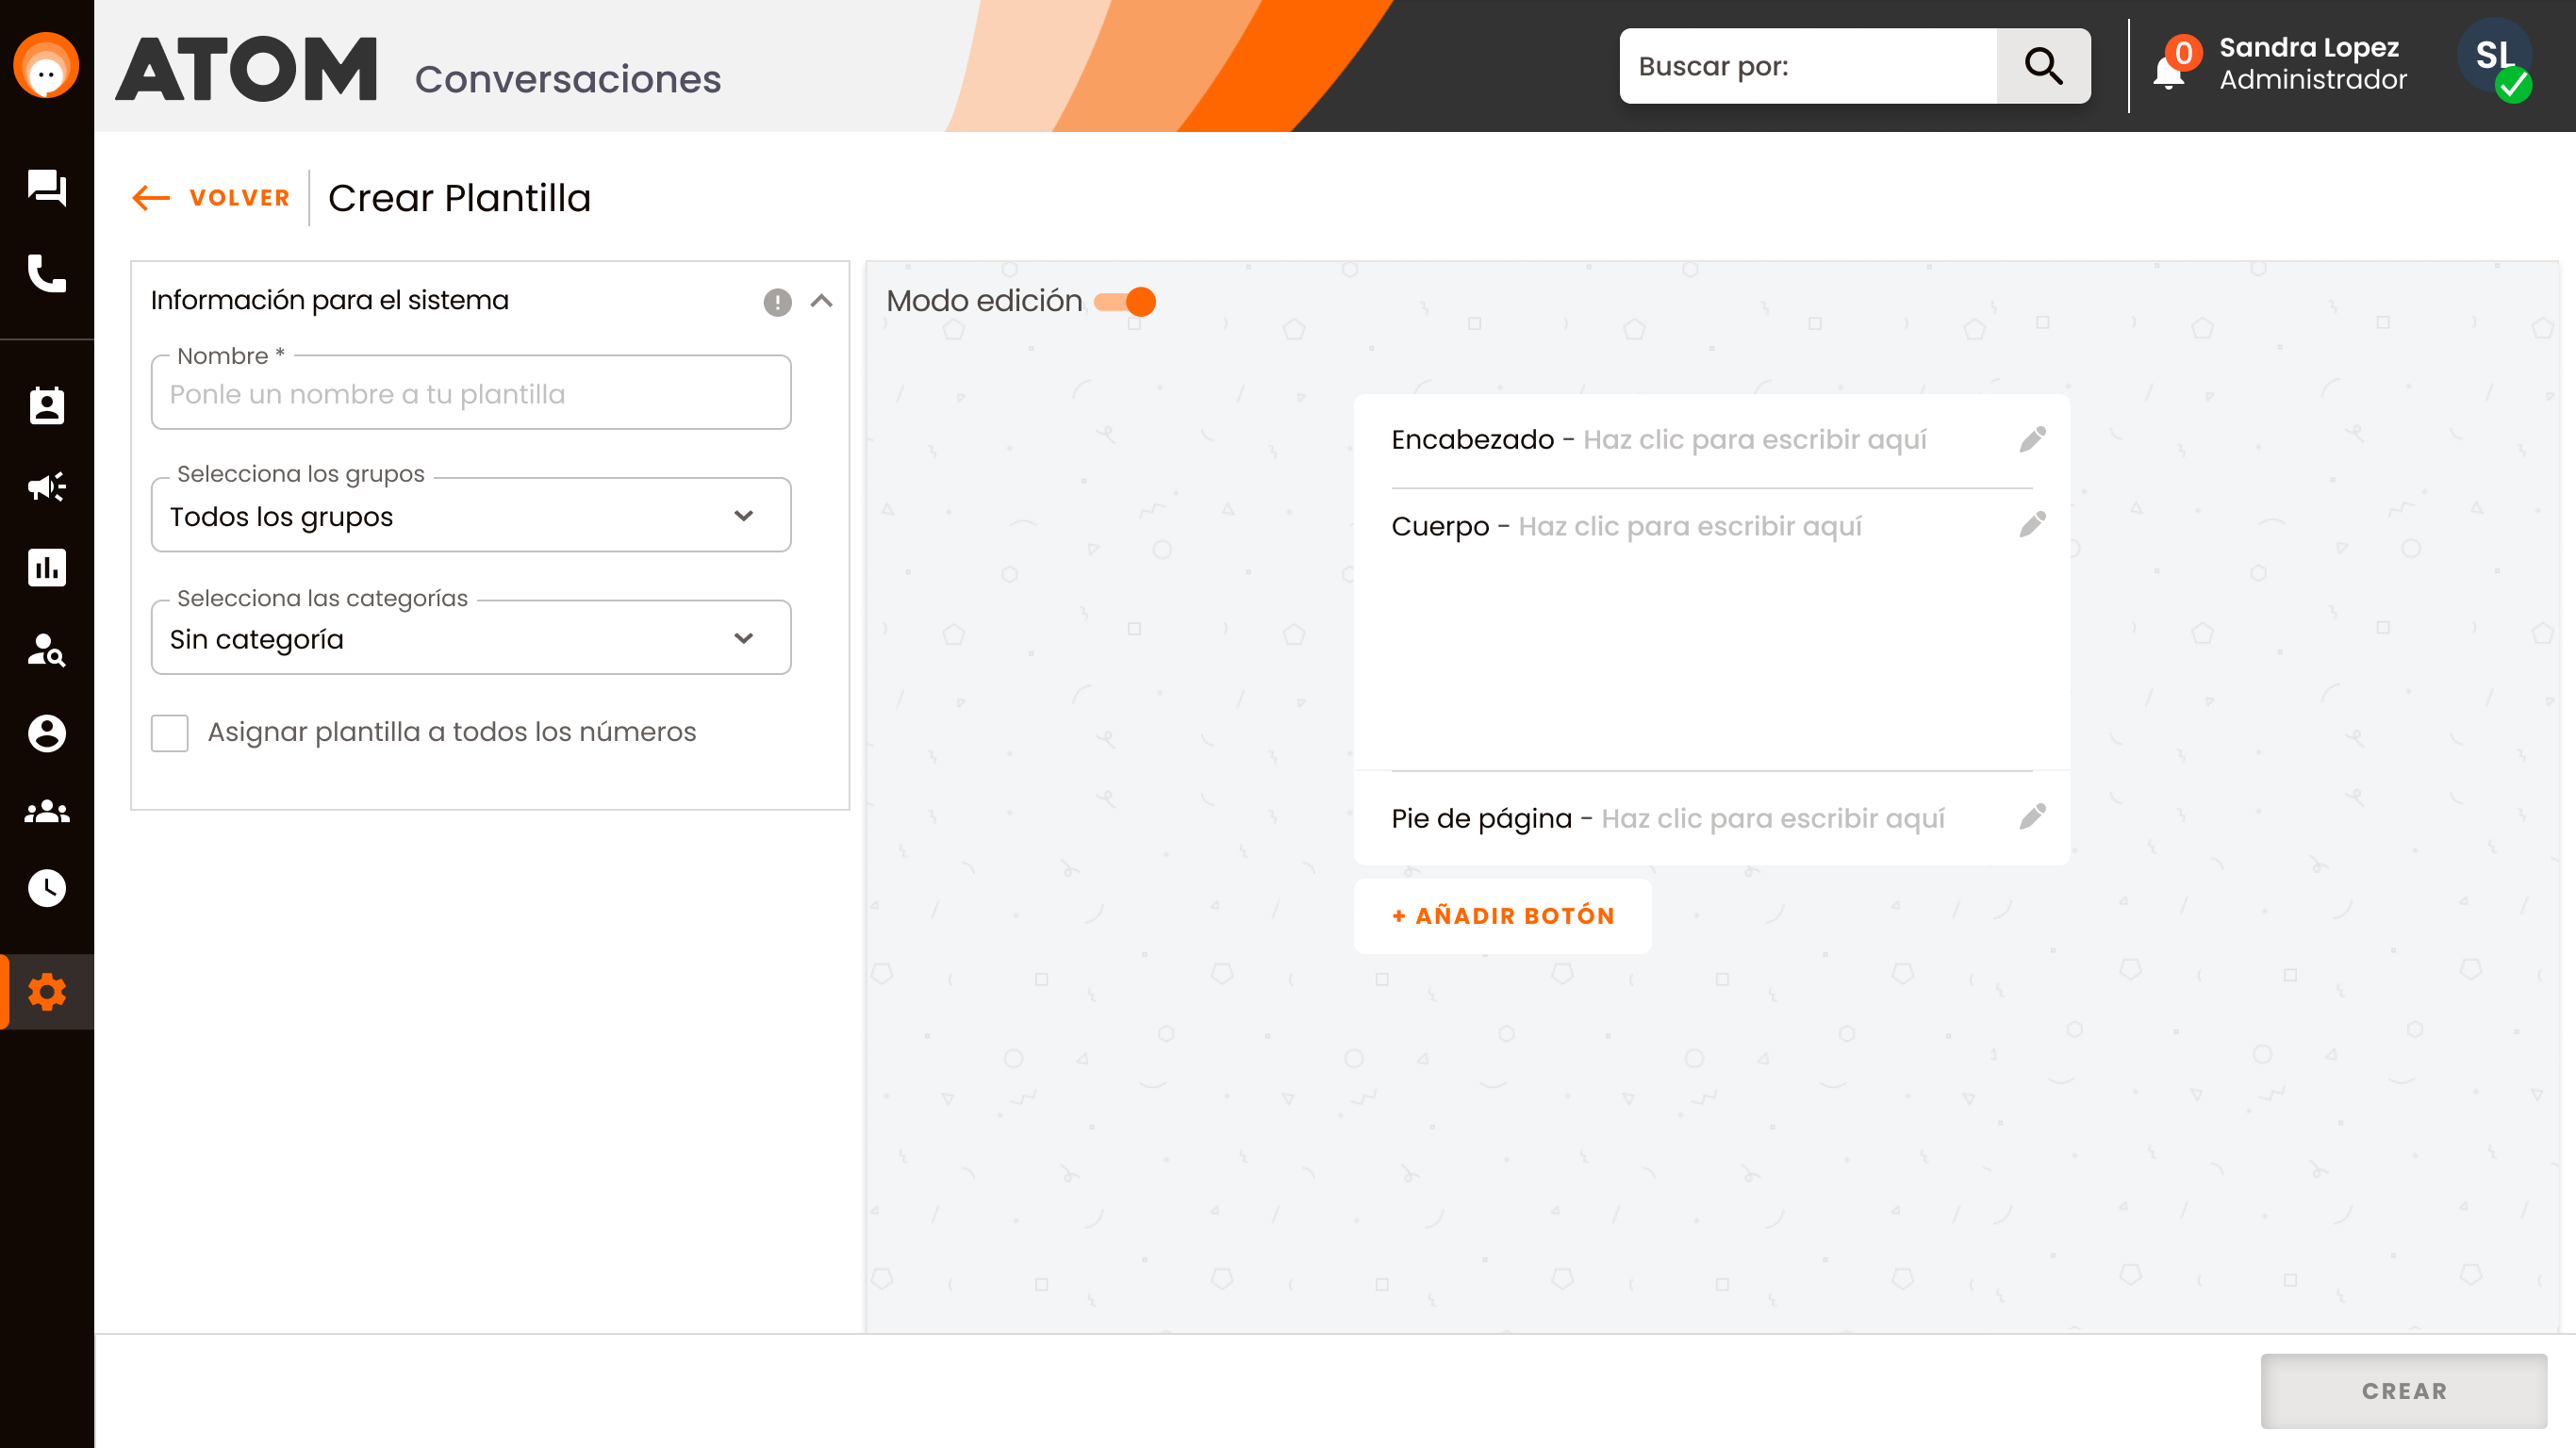Image resolution: width=2576 pixels, height=1448 pixels.
Task: Open the notifications bell
Action: pyautogui.click(x=2168, y=73)
